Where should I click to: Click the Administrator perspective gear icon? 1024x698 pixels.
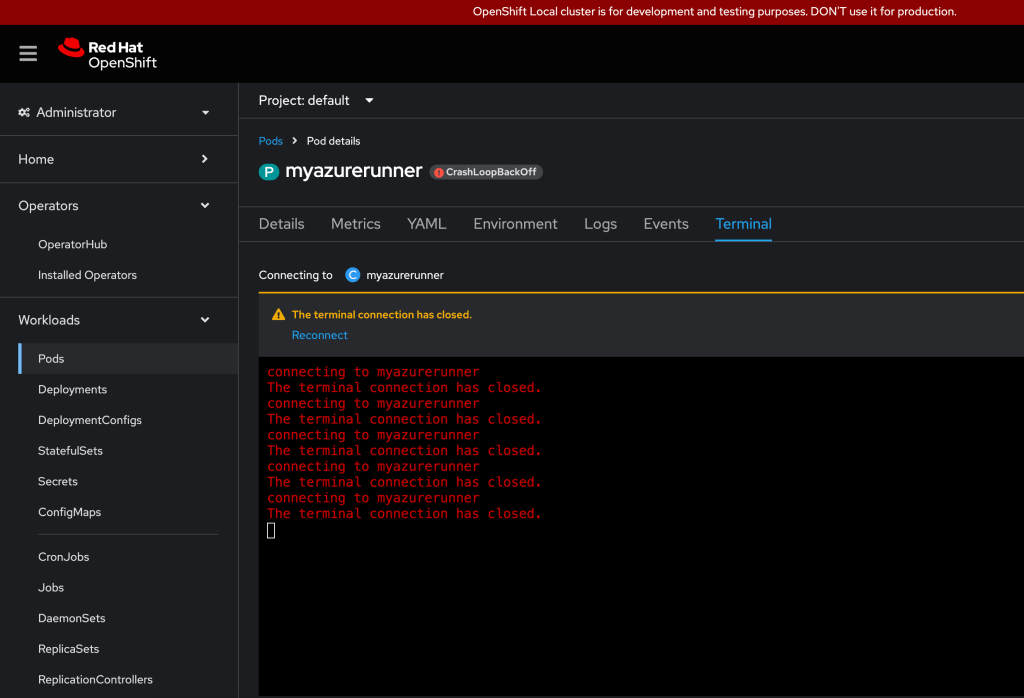click(24, 112)
